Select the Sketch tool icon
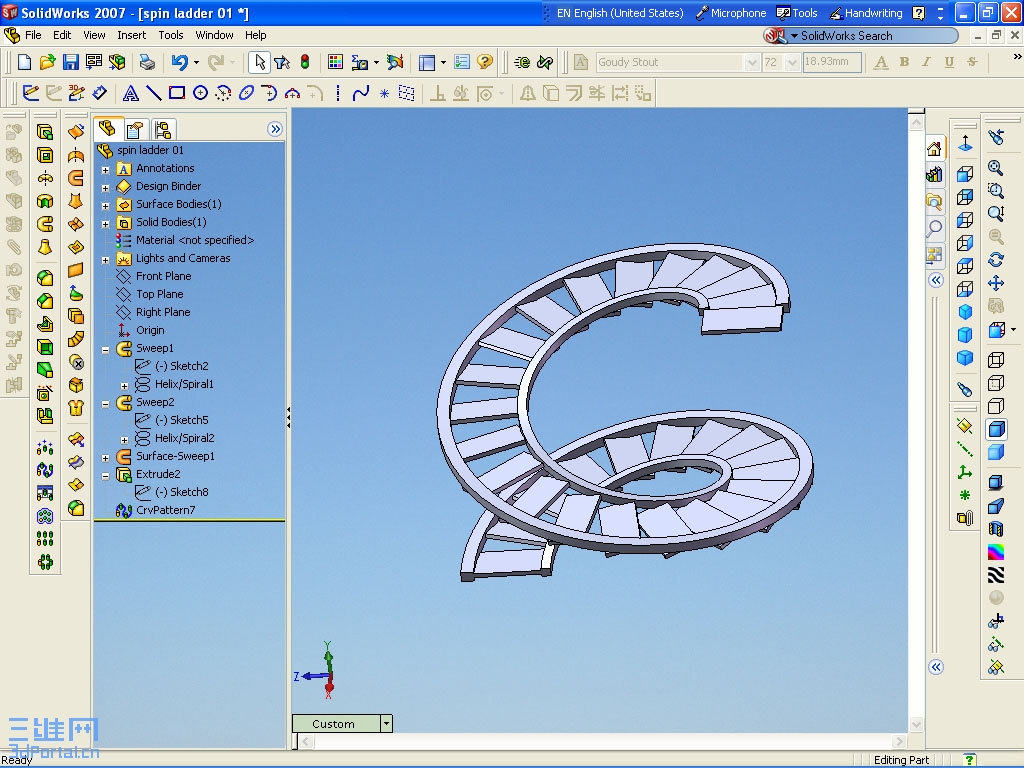 (x=30, y=93)
